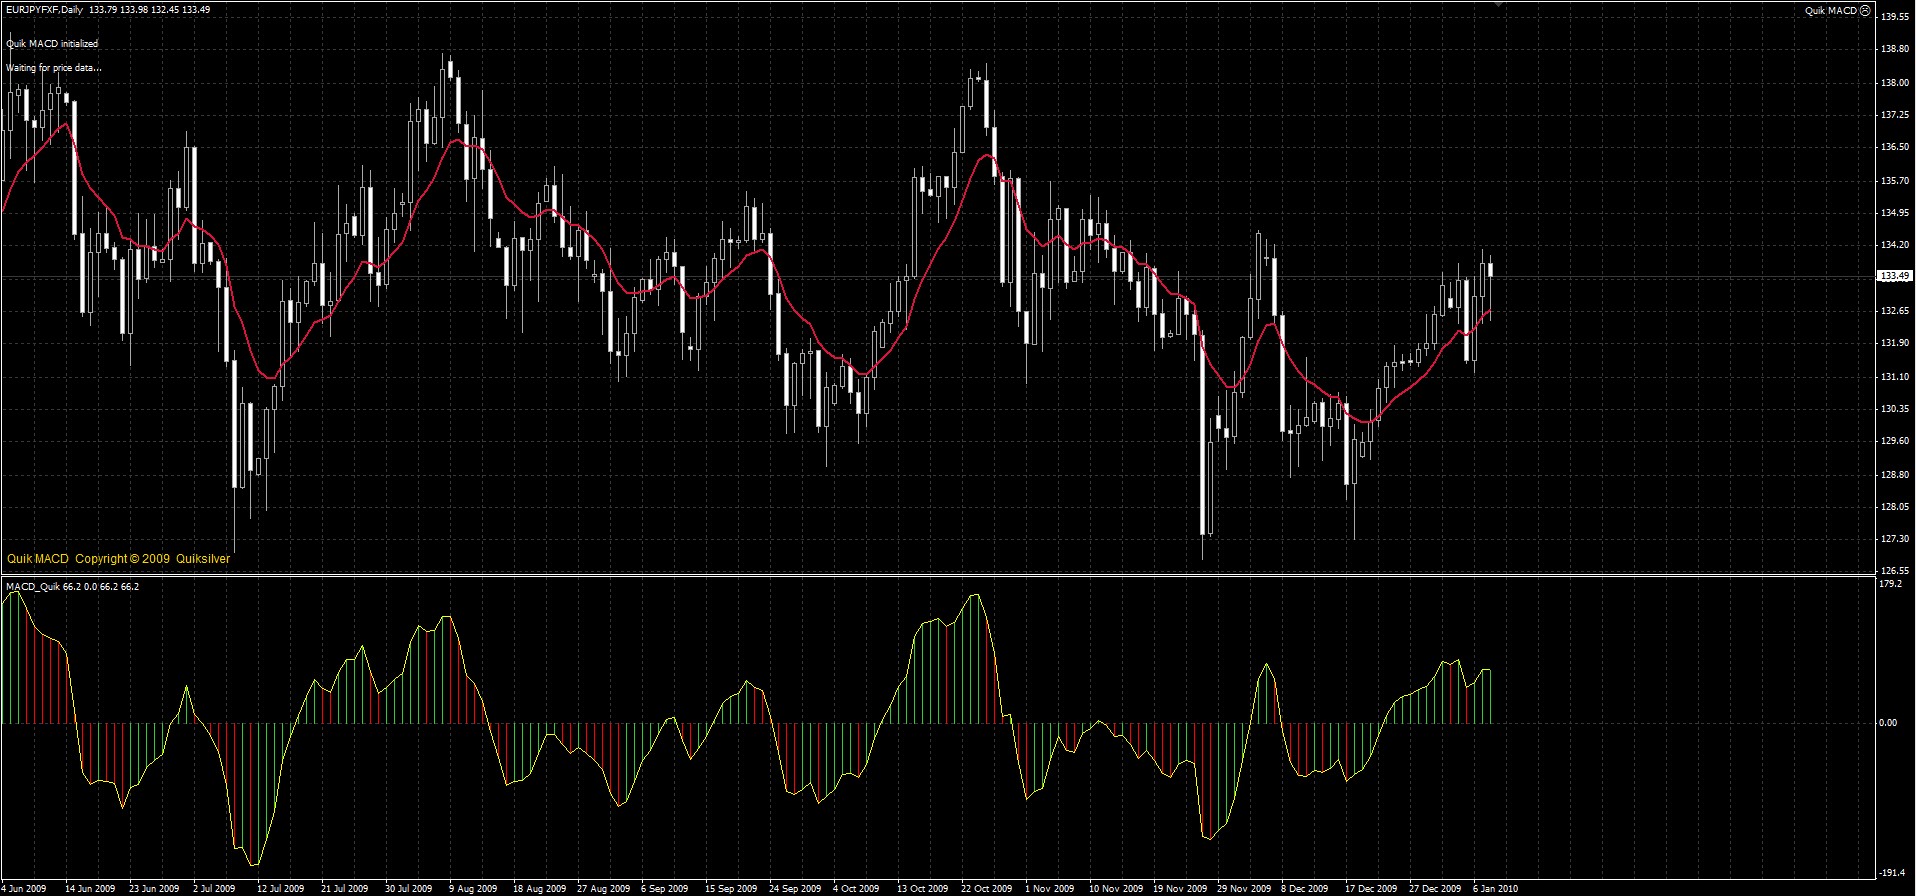Click the 129.60 price axis value
Viewport: 1916px width, 896px height.
[1894, 441]
